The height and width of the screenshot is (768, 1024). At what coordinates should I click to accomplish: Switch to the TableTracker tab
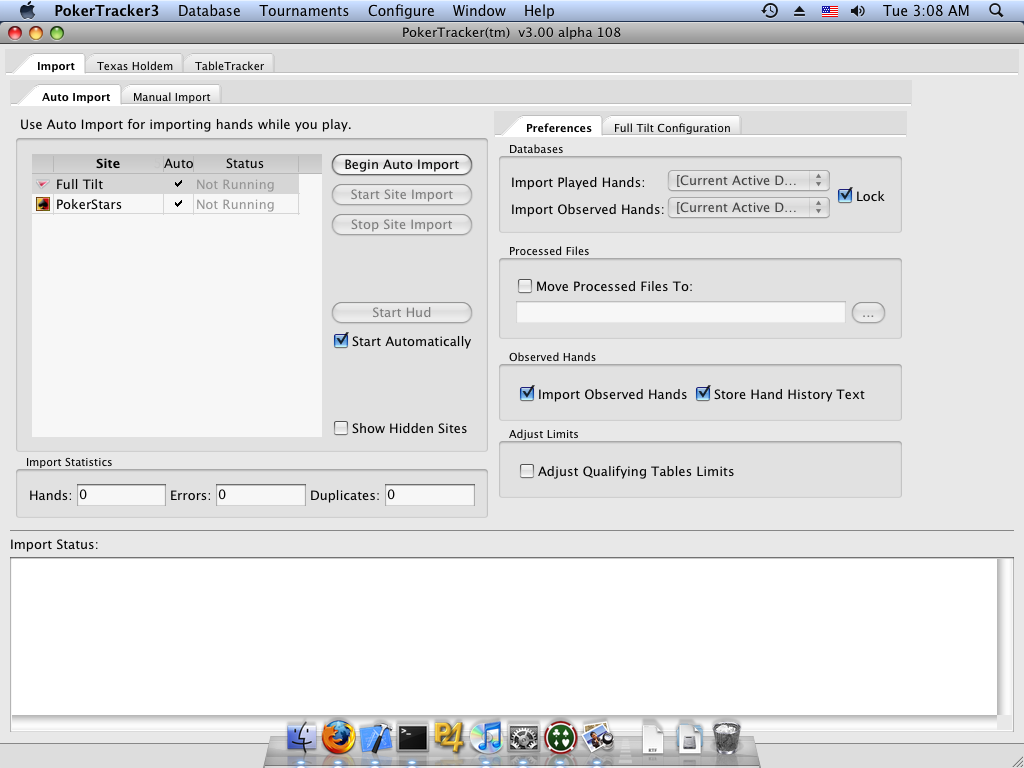click(229, 65)
